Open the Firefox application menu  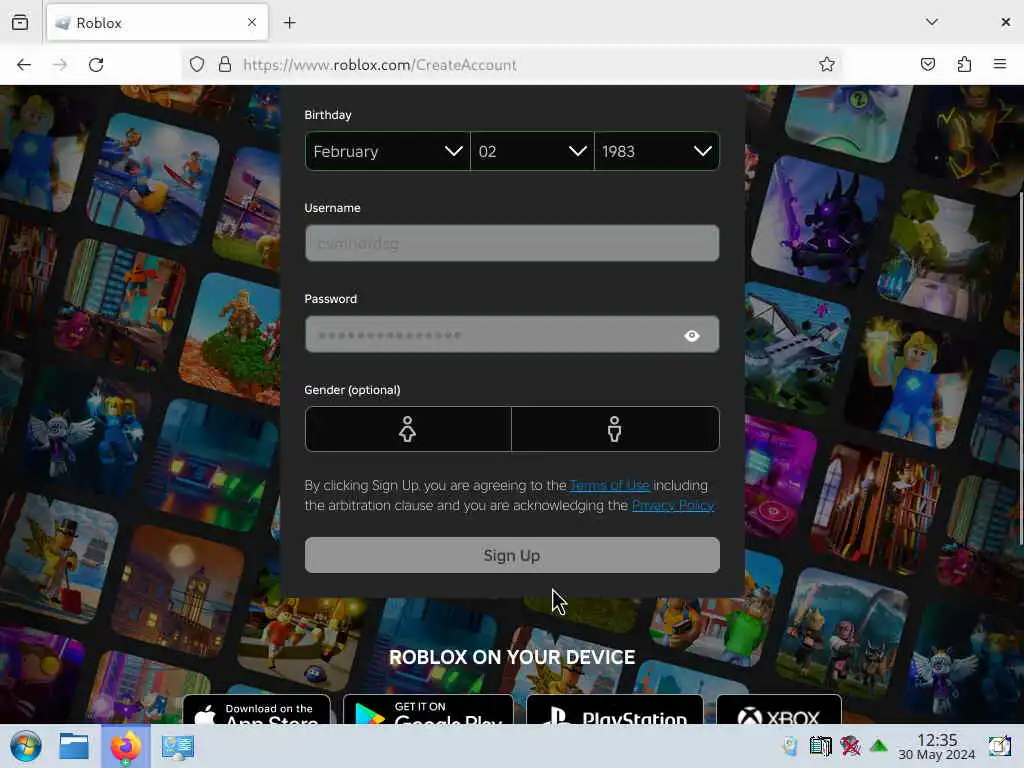tap(1000, 64)
